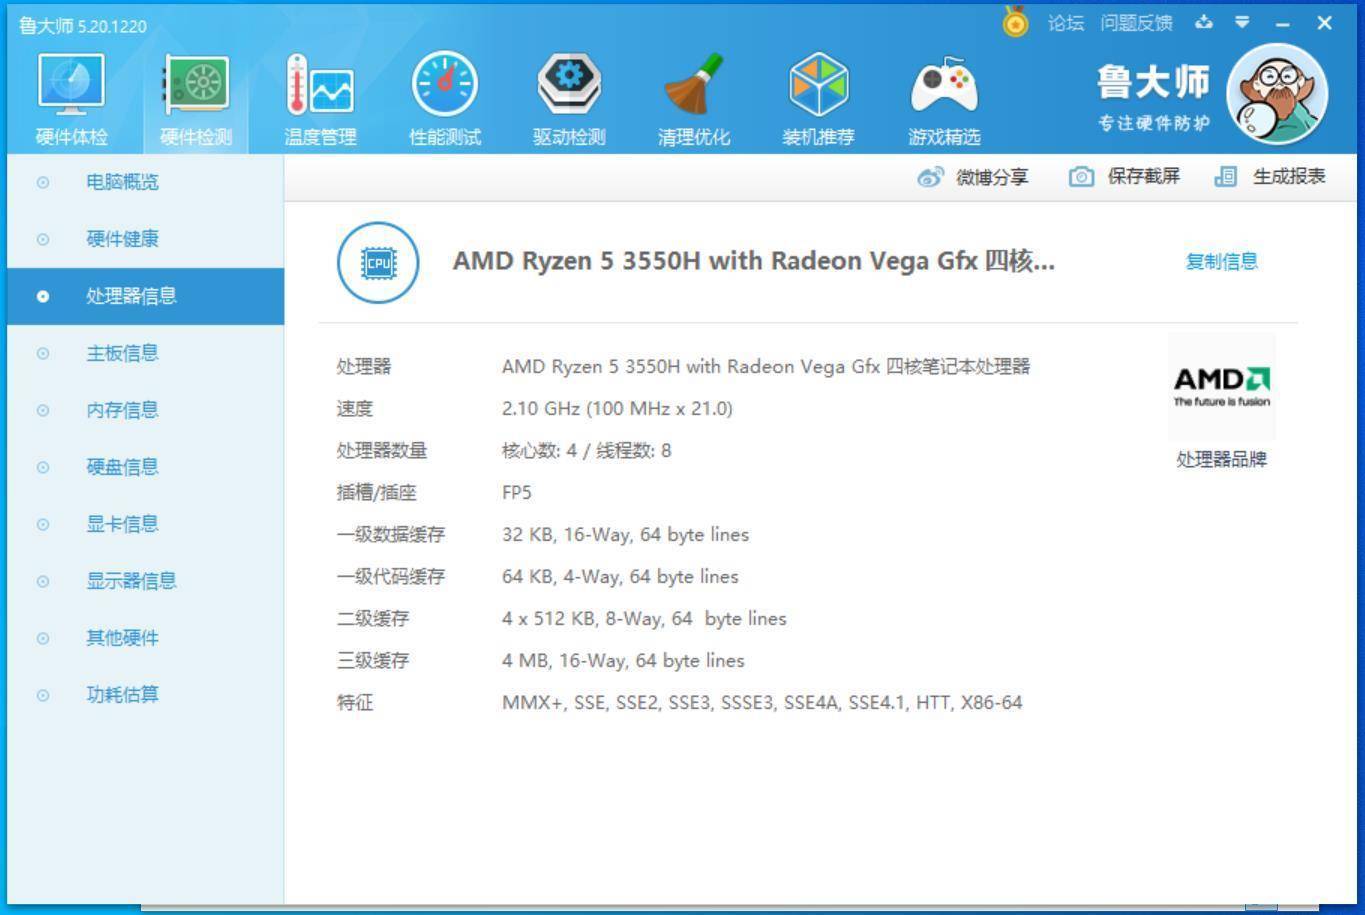Click 64 KB, 4-Way L1 code cache value
Viewport: 1365px width, 915px height.
pyautogui.click(x=620, y=577)
